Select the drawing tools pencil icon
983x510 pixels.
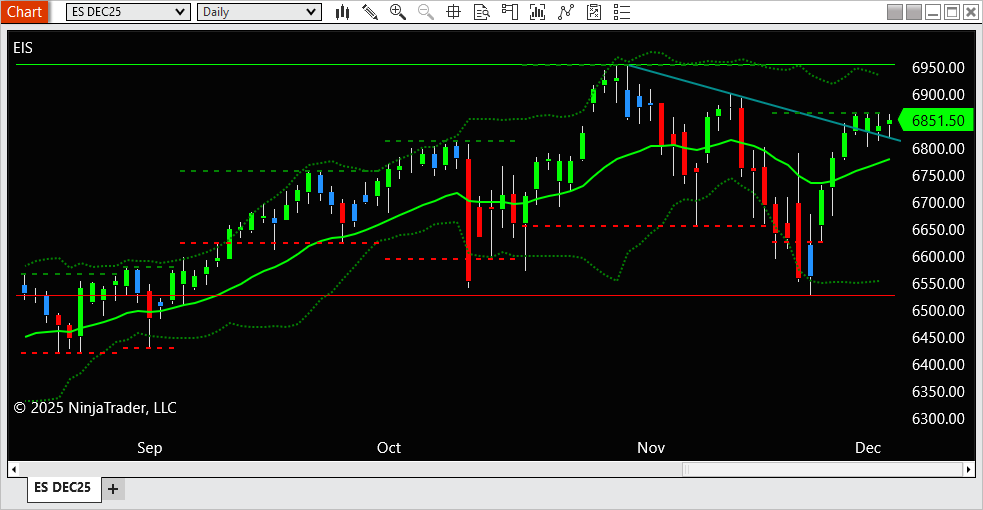pos(370,12)
